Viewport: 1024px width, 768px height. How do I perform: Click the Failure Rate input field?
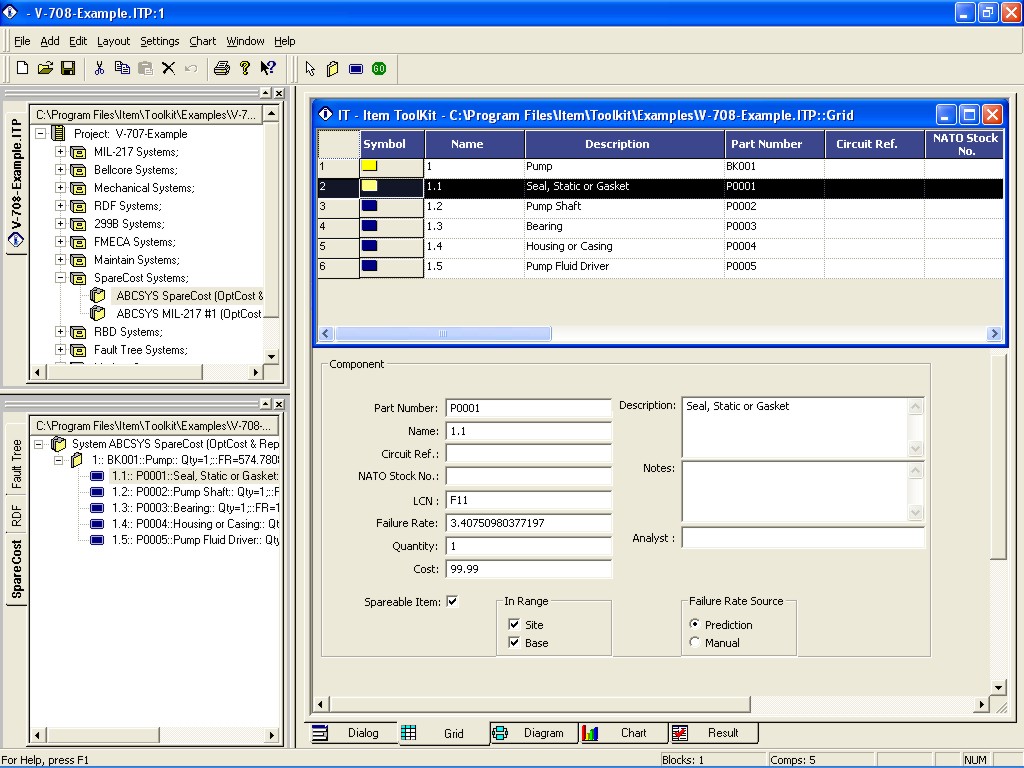(x=528, y=523)
